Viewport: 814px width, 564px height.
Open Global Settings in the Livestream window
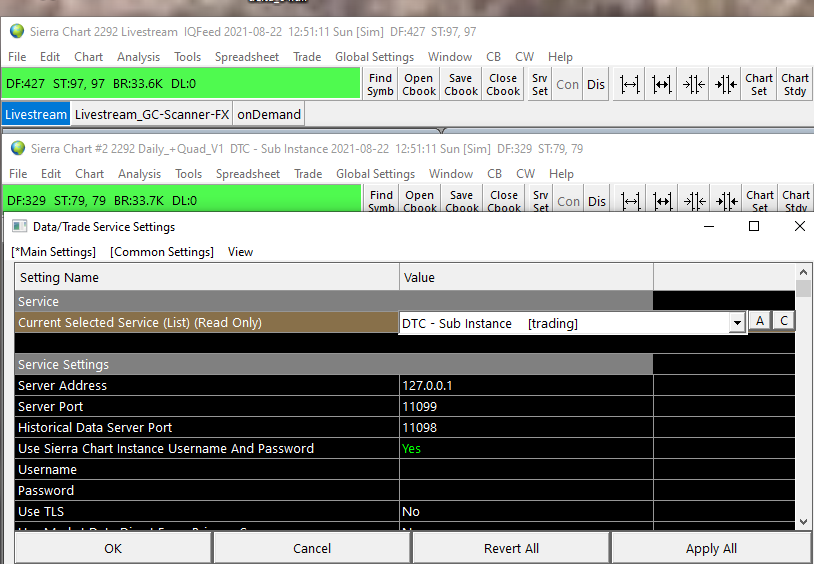tap(374, 57)
